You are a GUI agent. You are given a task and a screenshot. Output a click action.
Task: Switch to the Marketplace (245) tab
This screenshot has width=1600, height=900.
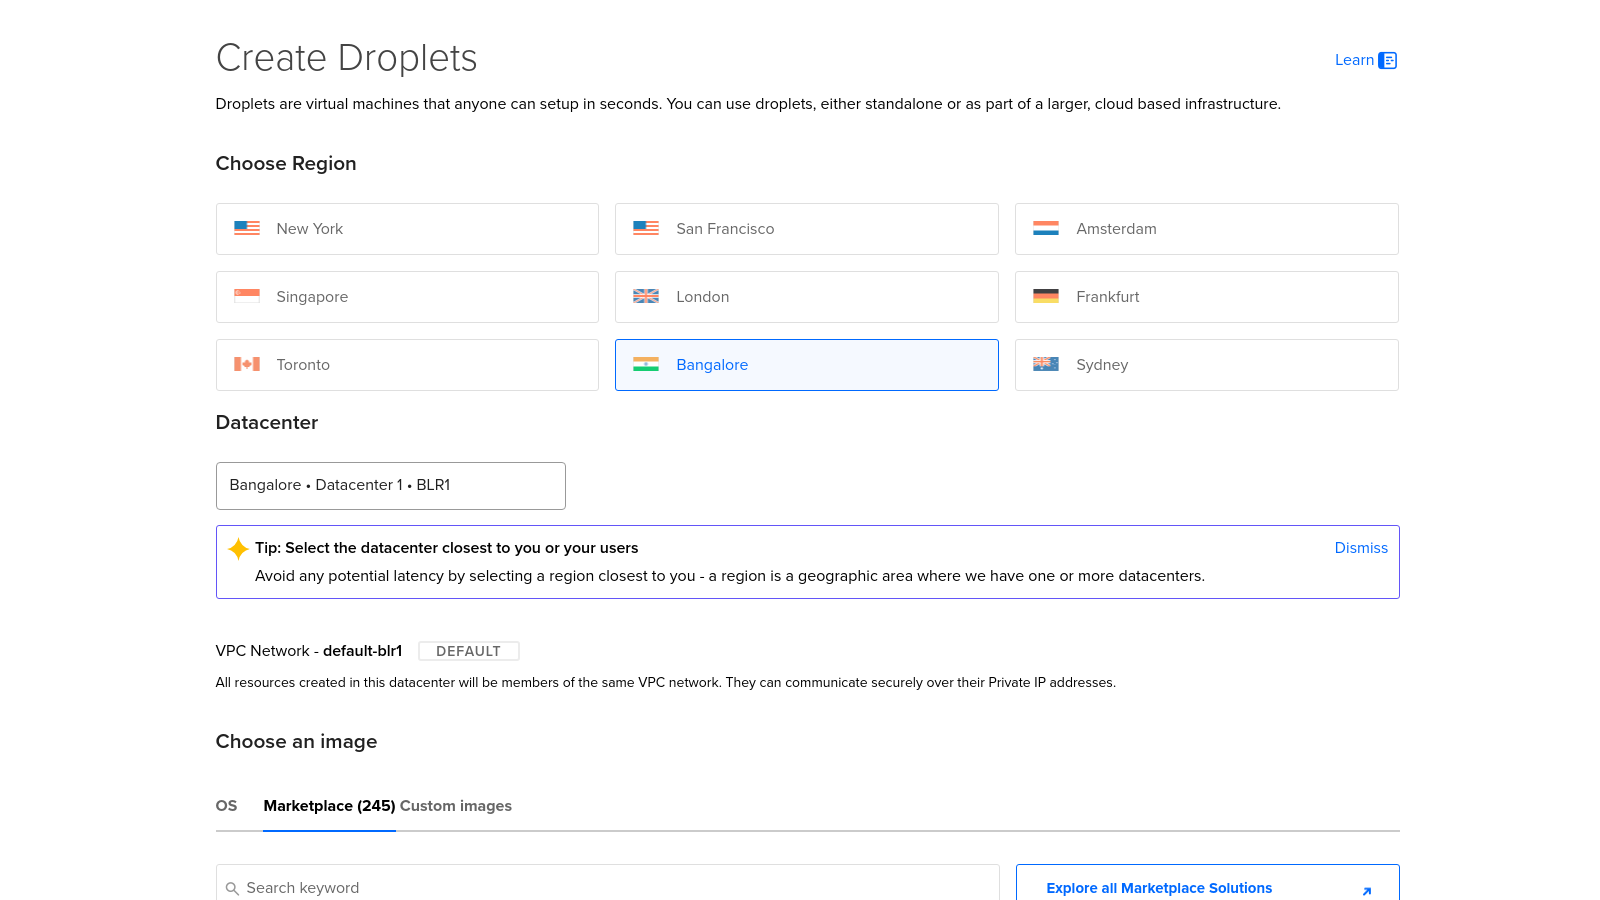pos(329,806)
